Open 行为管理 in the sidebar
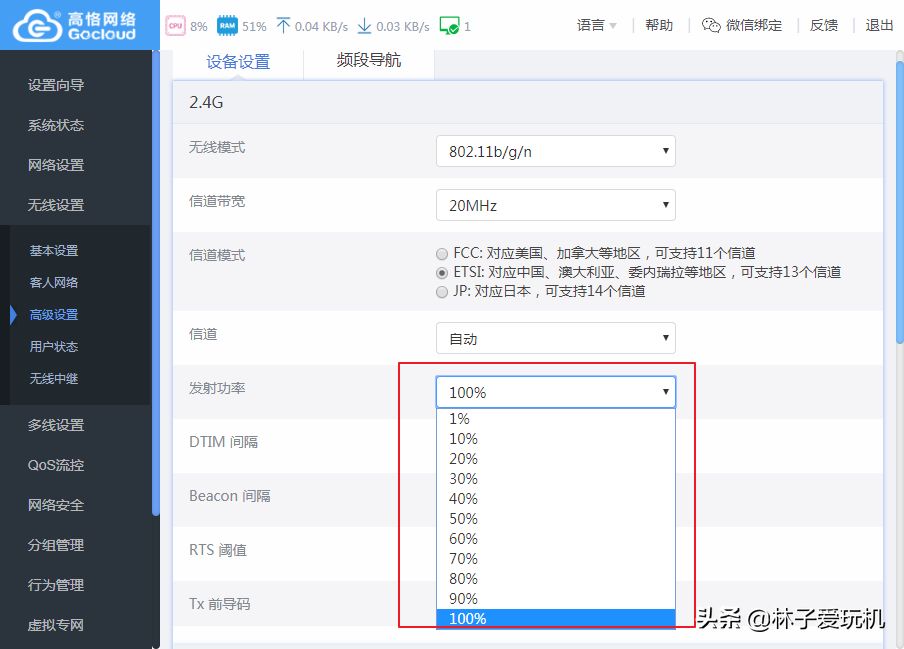Screen dimensions: 904x649 tap(56, 585)
